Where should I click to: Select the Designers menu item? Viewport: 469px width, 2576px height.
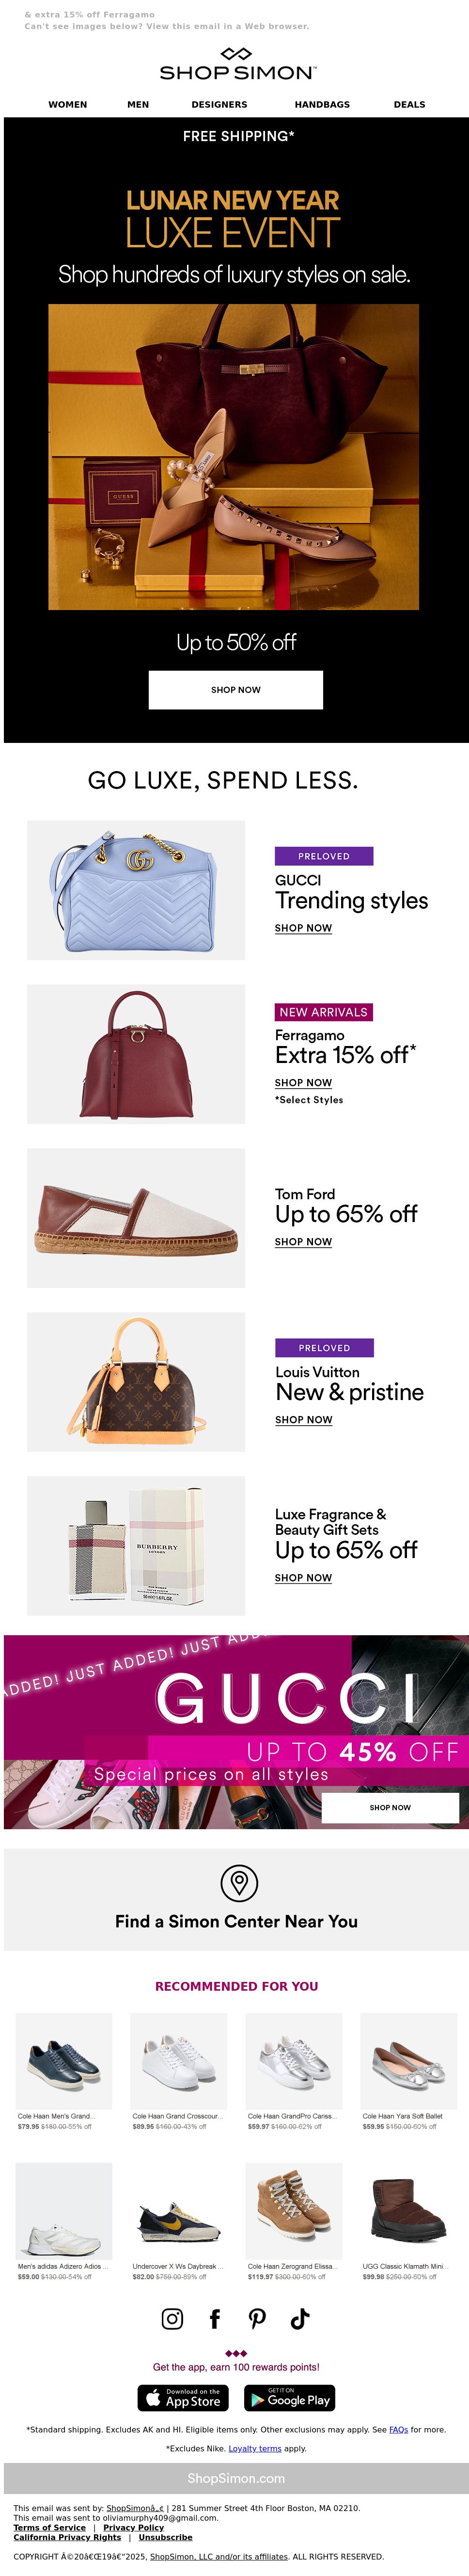click(219, 104)
